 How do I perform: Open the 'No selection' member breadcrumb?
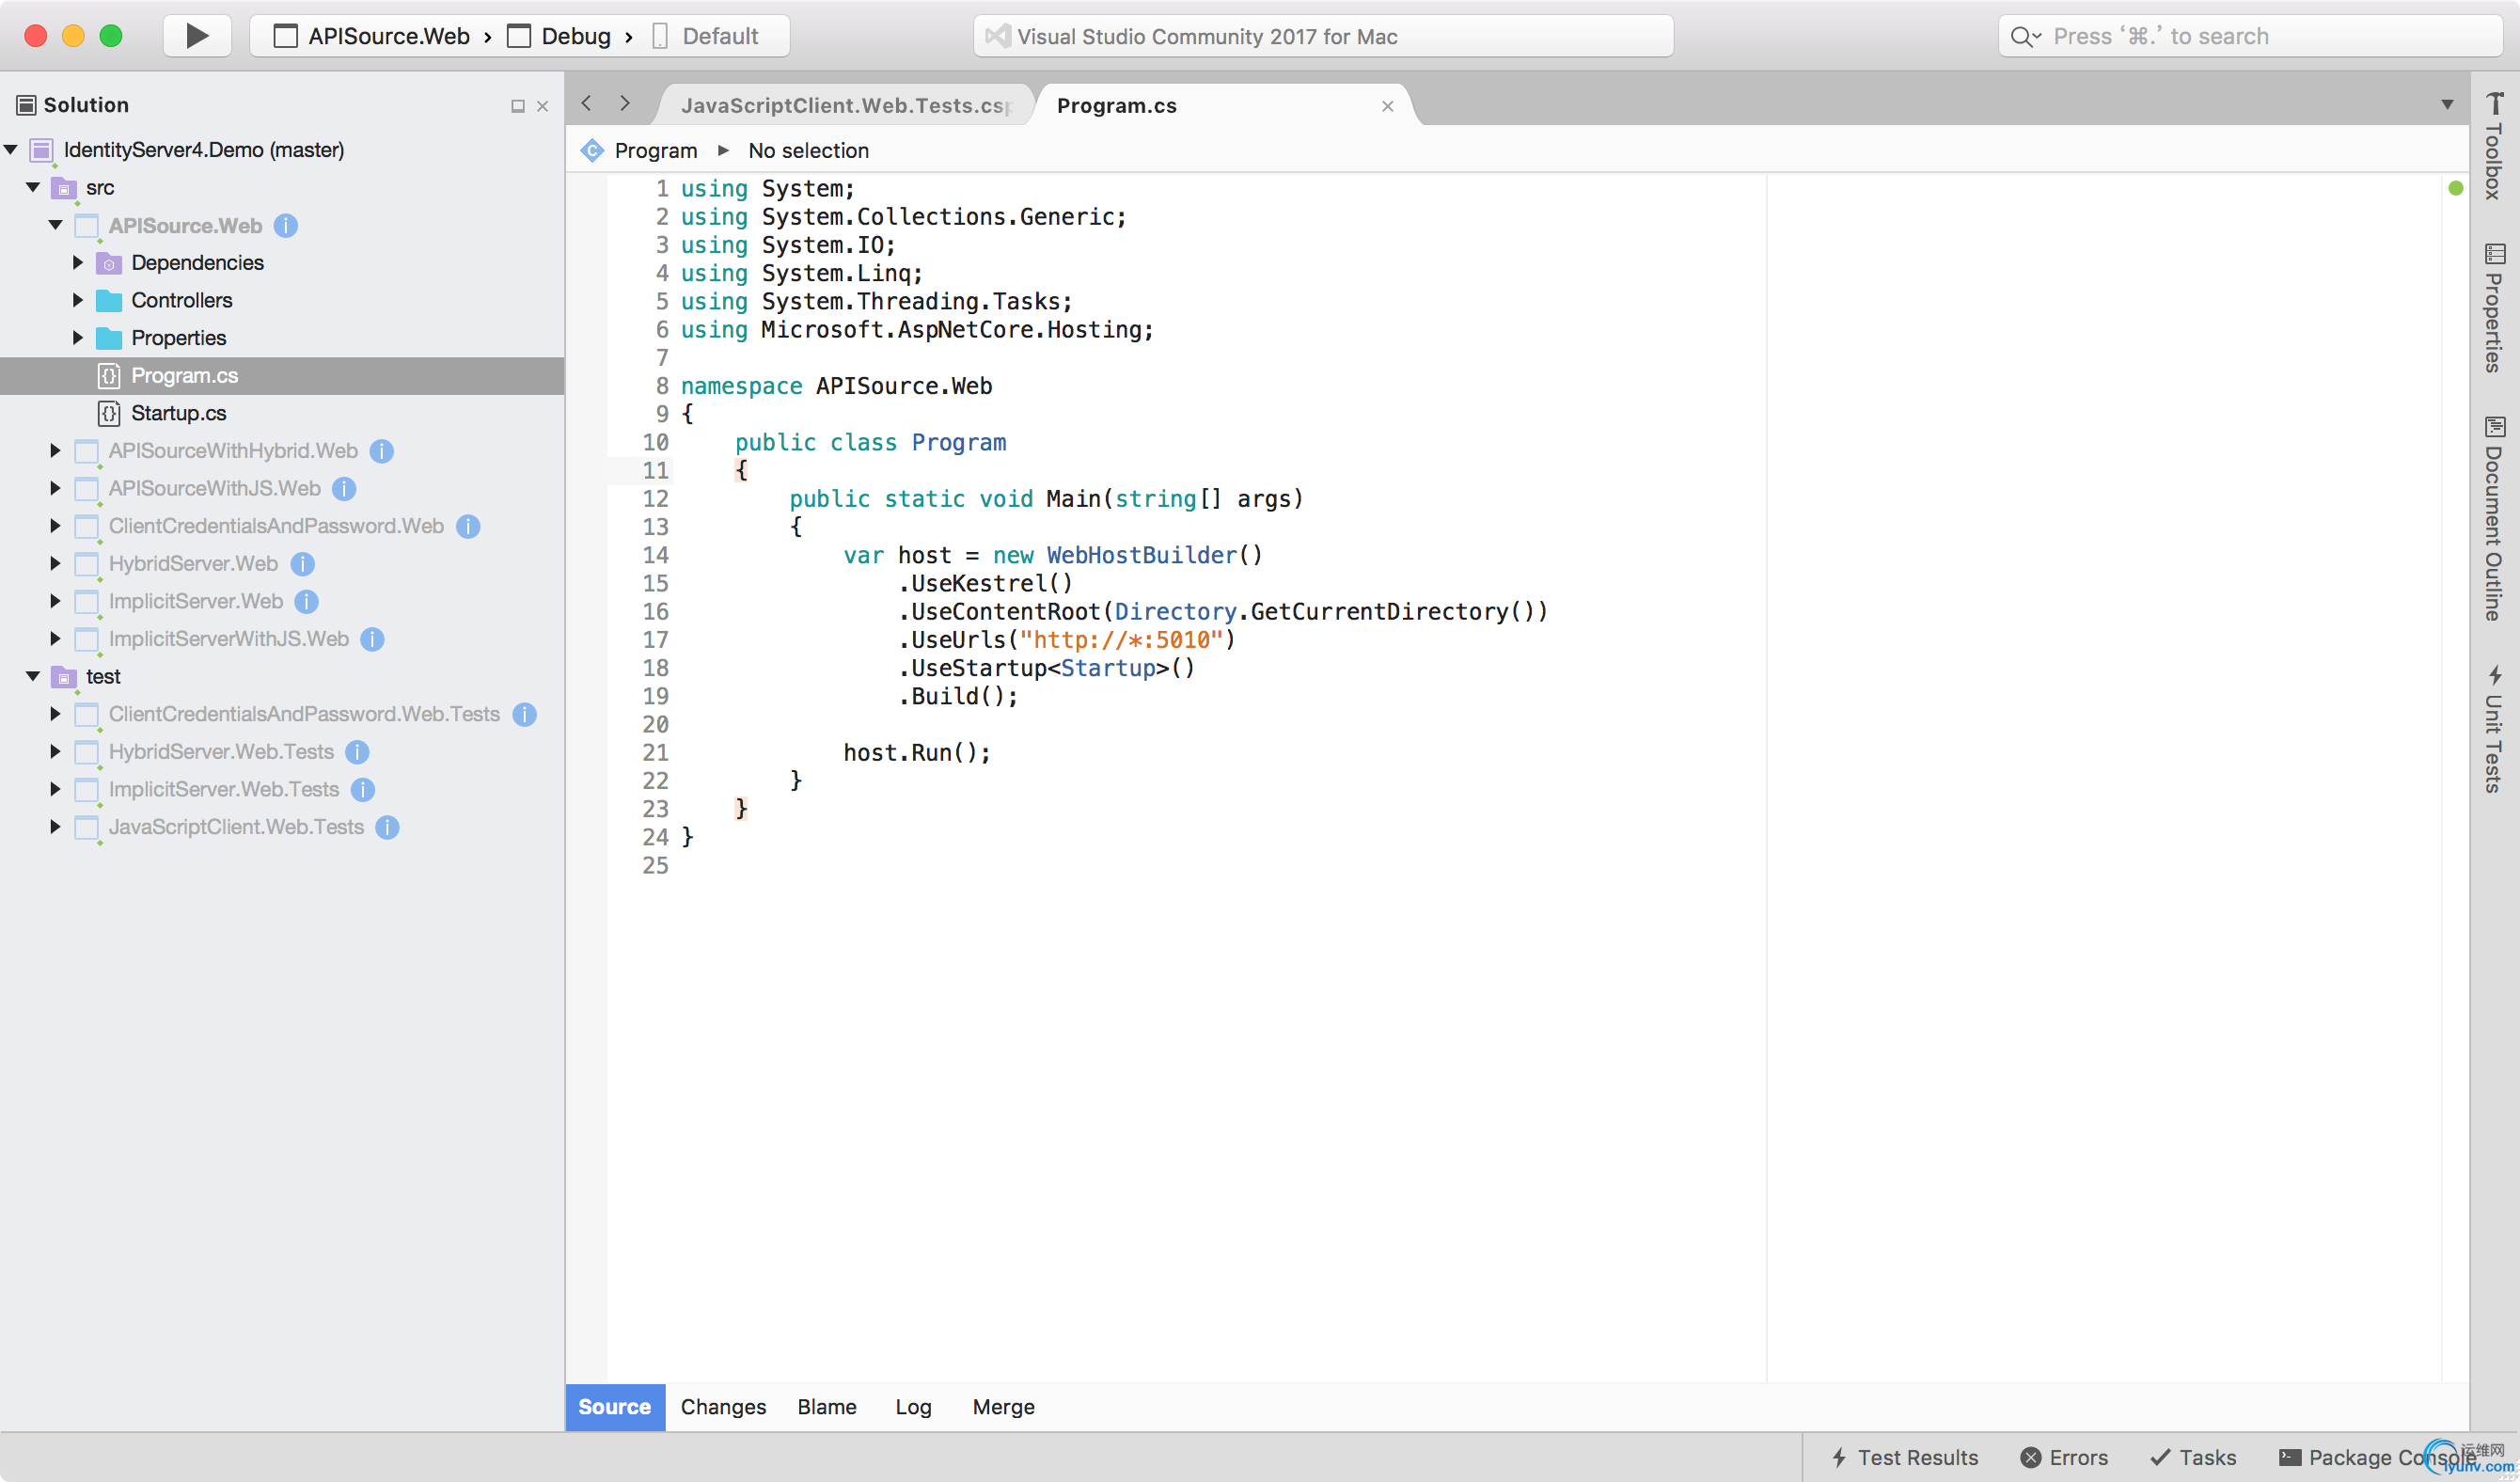[808, 150]
